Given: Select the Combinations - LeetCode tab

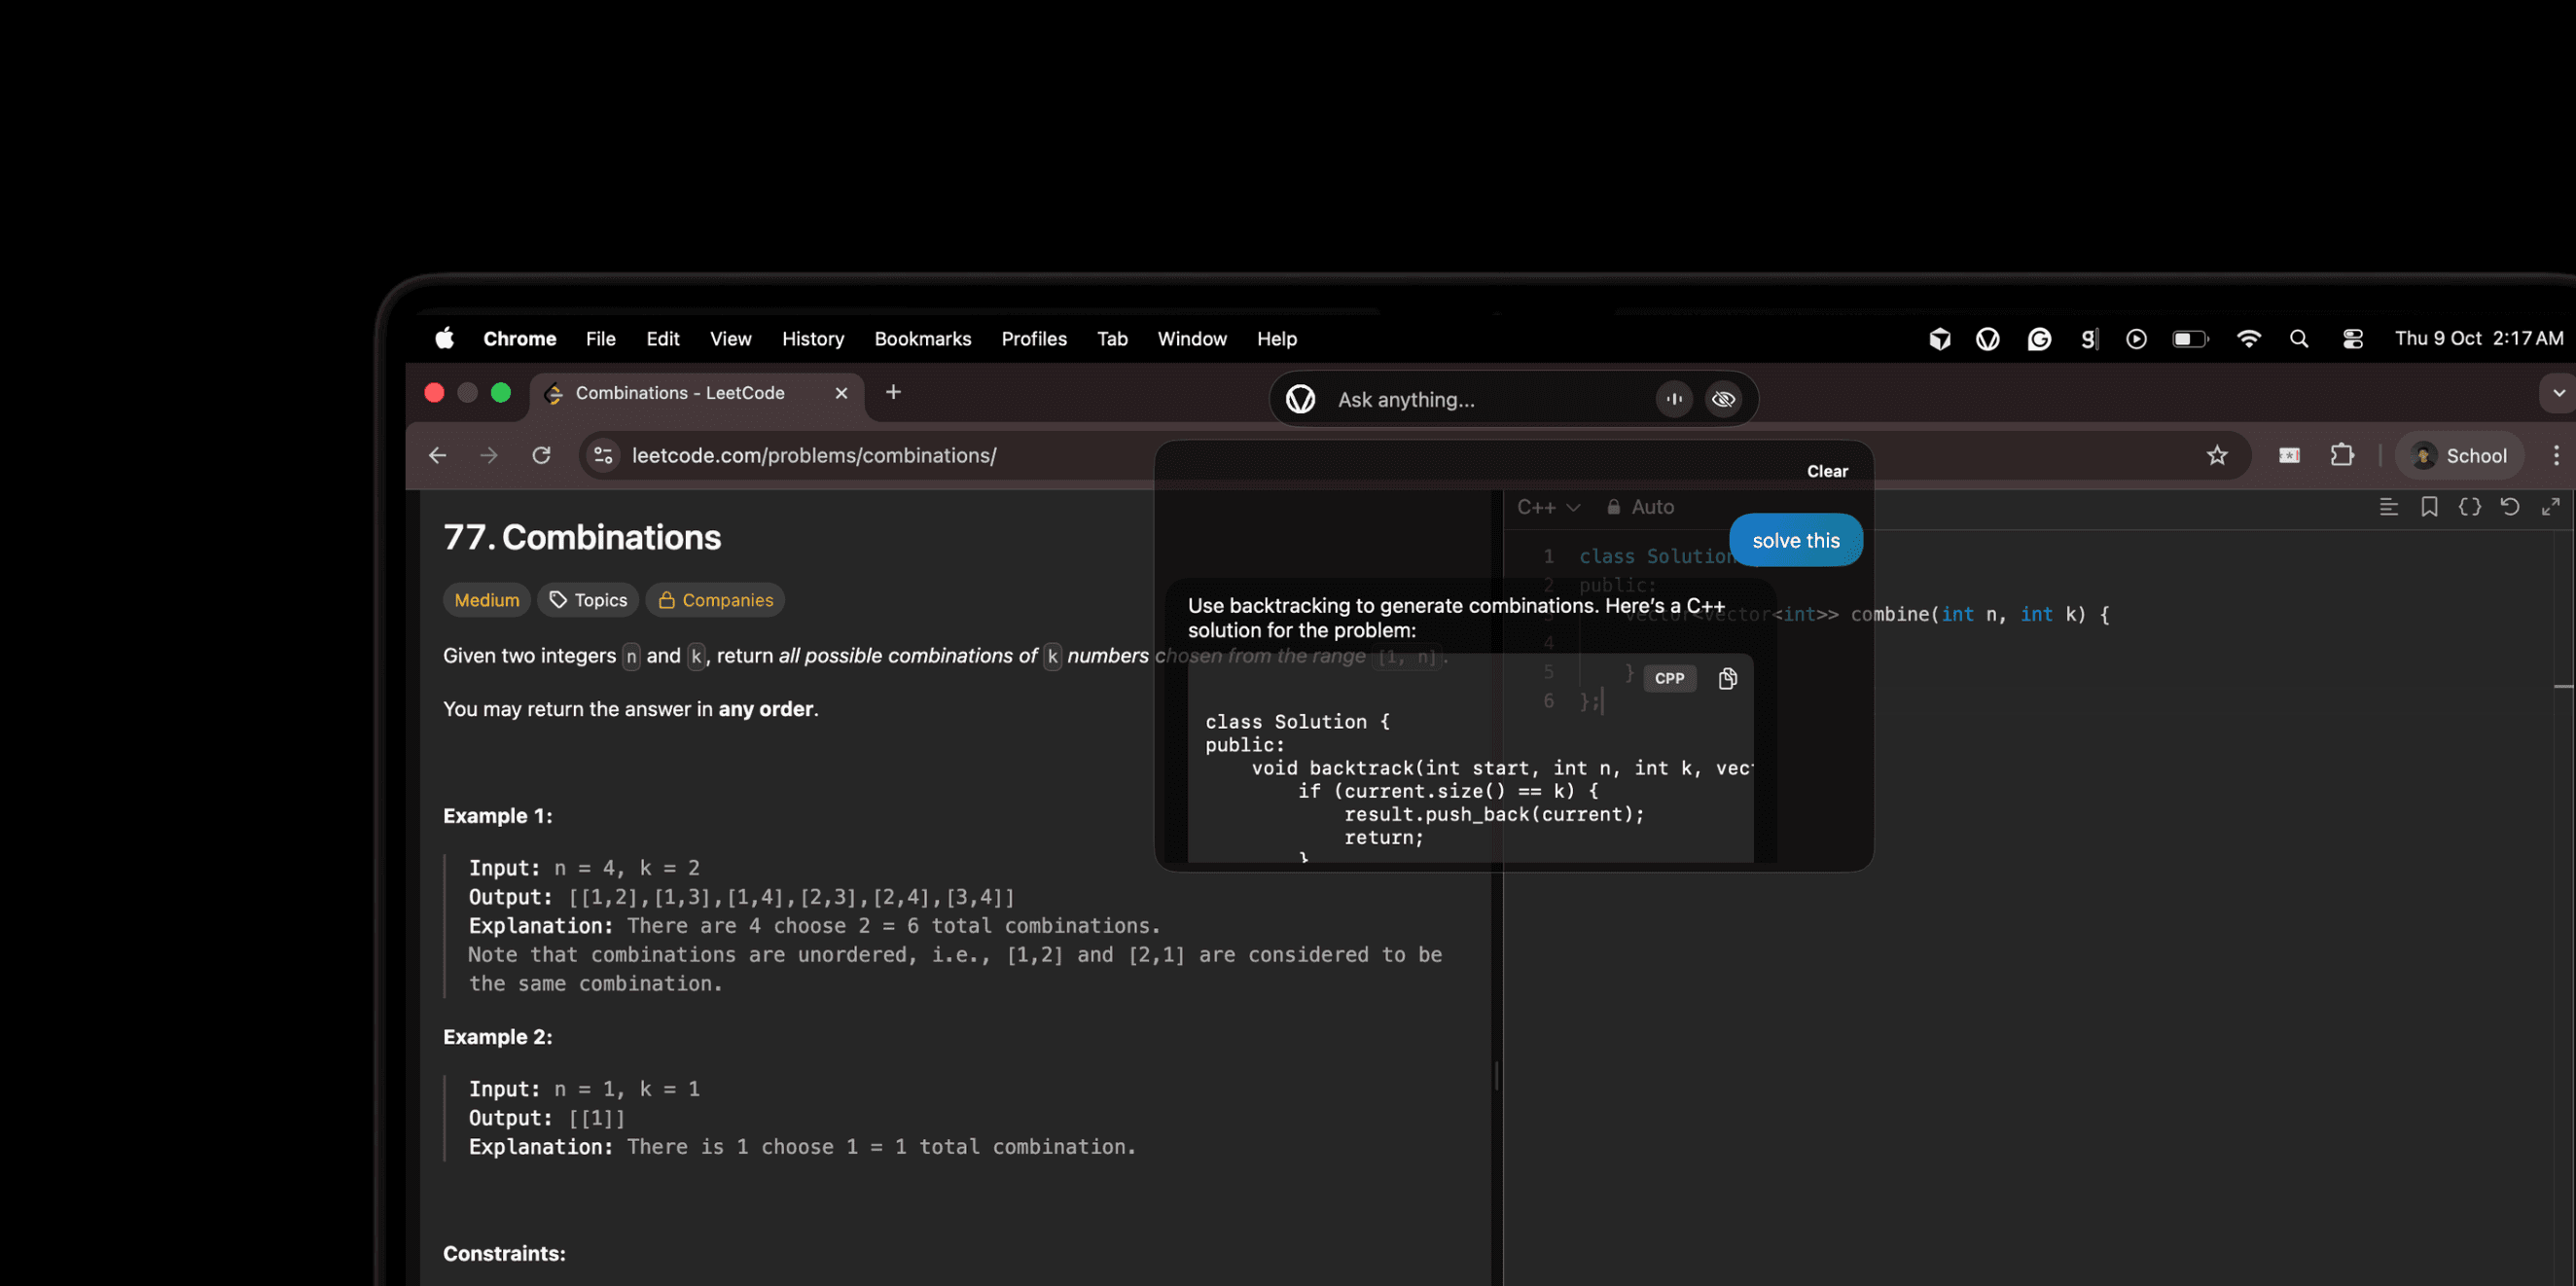Looking at the screenshot, I should tap(678, 393).
